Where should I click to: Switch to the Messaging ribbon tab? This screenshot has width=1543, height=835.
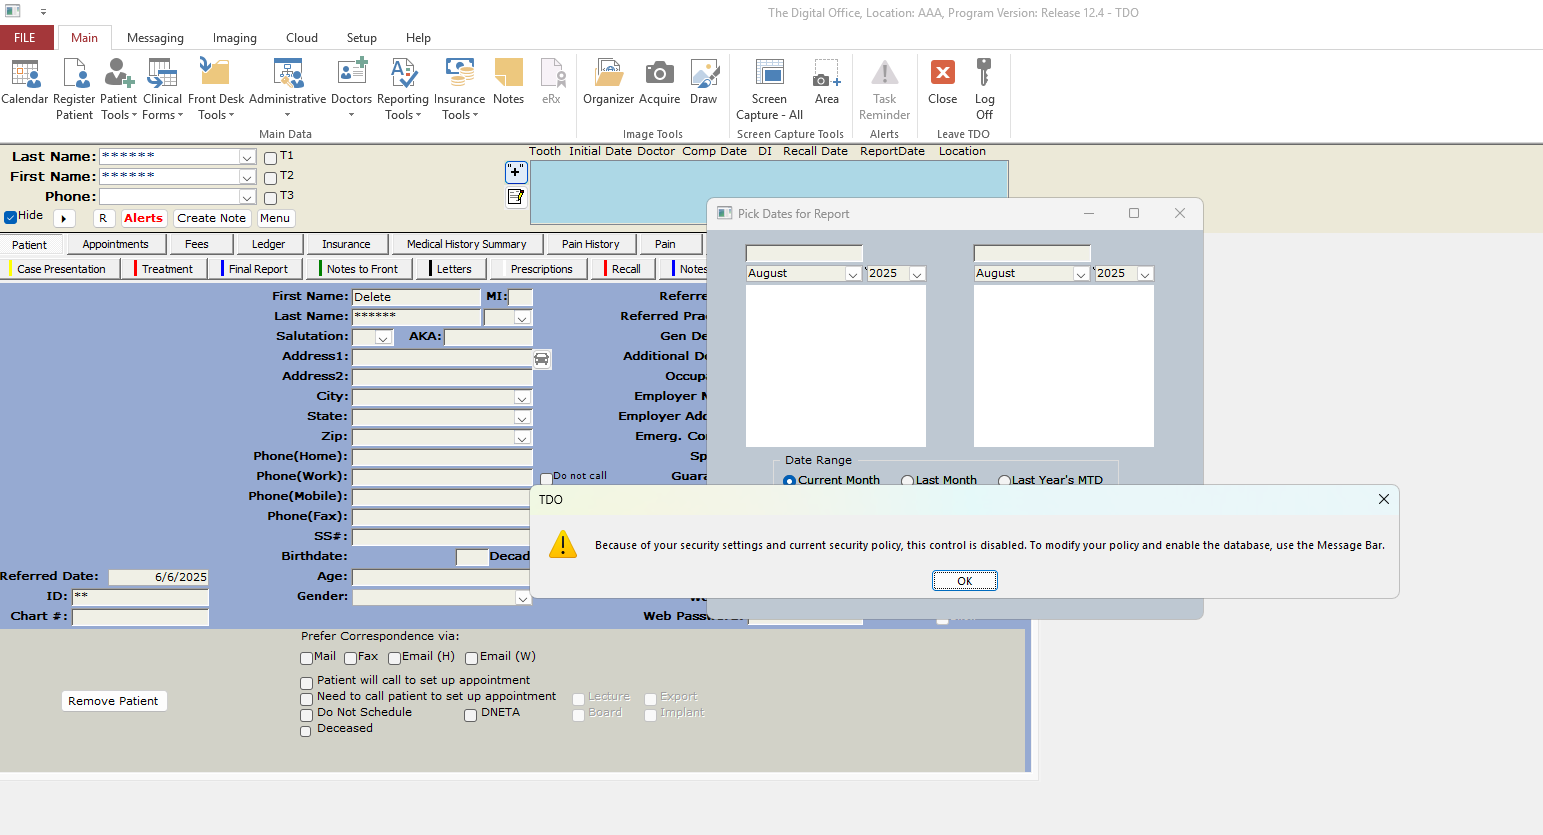[x=155, y=38]
